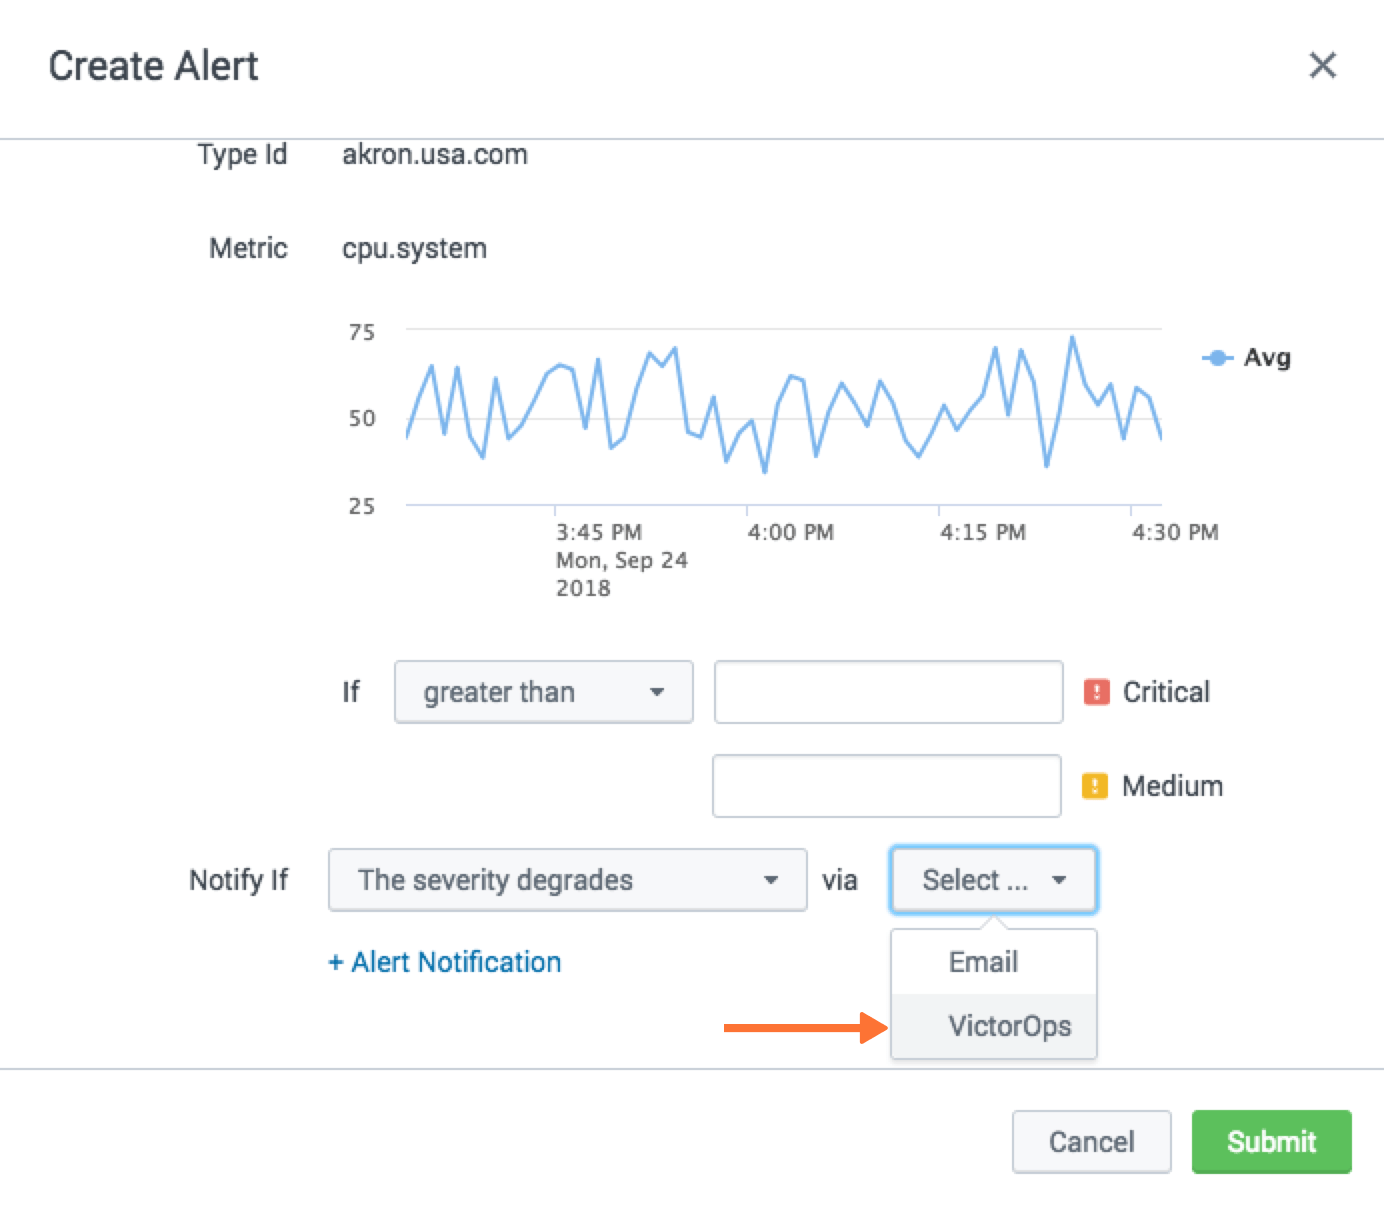Screen dimensions: 1384x1208
Task: Click the caret on the greater than dropdown
Action: point(659,691)
